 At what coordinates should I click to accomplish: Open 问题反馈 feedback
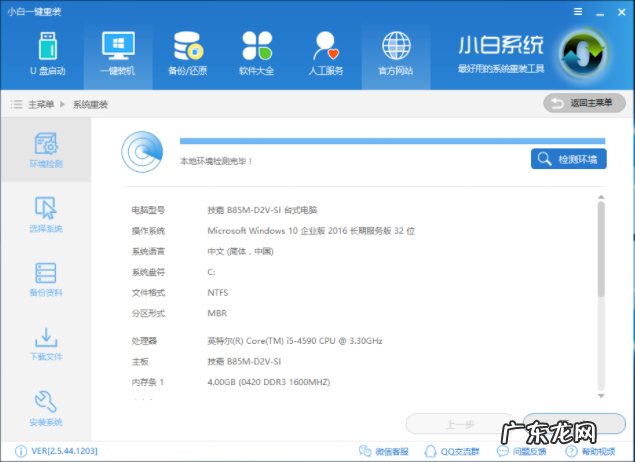pyautogui.click(x=522, y=451)
